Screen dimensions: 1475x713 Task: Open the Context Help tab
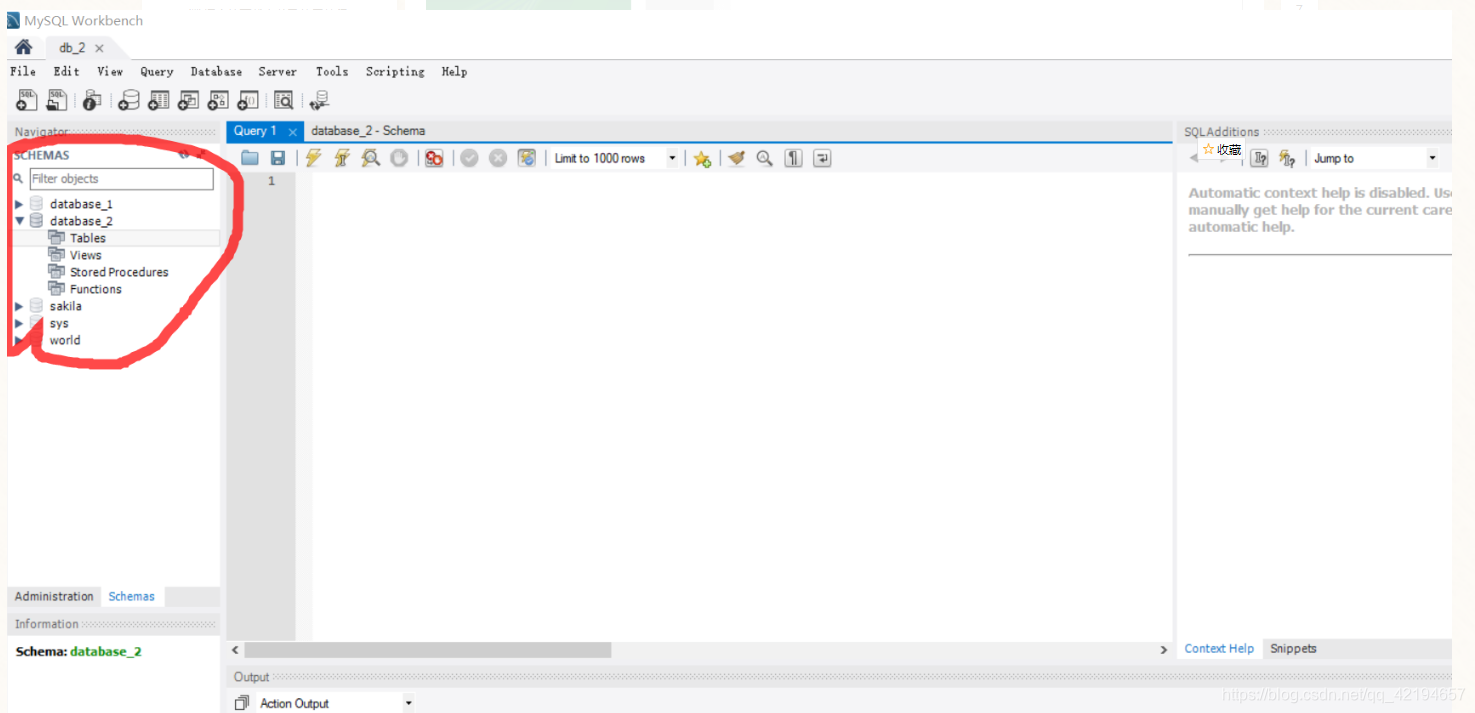(x=1219, y=649)
